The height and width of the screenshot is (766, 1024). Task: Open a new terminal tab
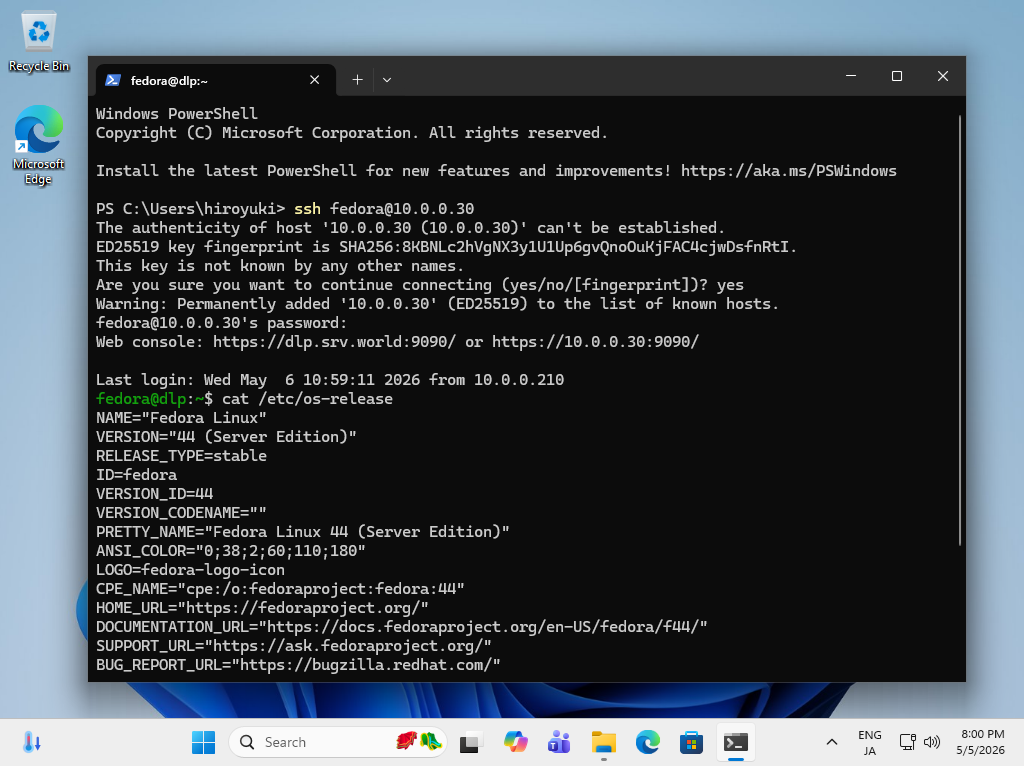click(x=357, y=80)
